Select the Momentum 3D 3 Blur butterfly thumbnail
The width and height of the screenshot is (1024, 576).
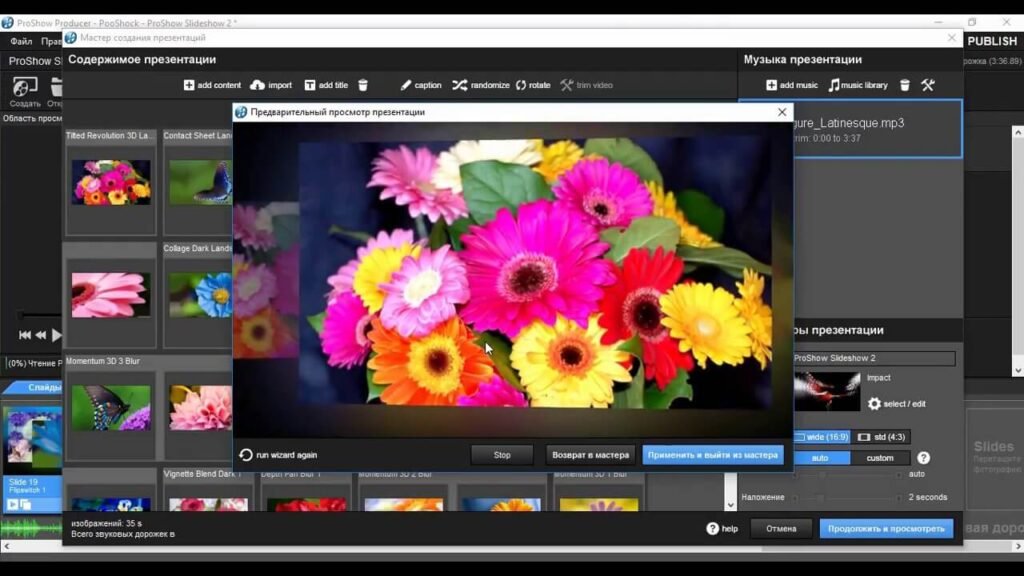point(111,408)
